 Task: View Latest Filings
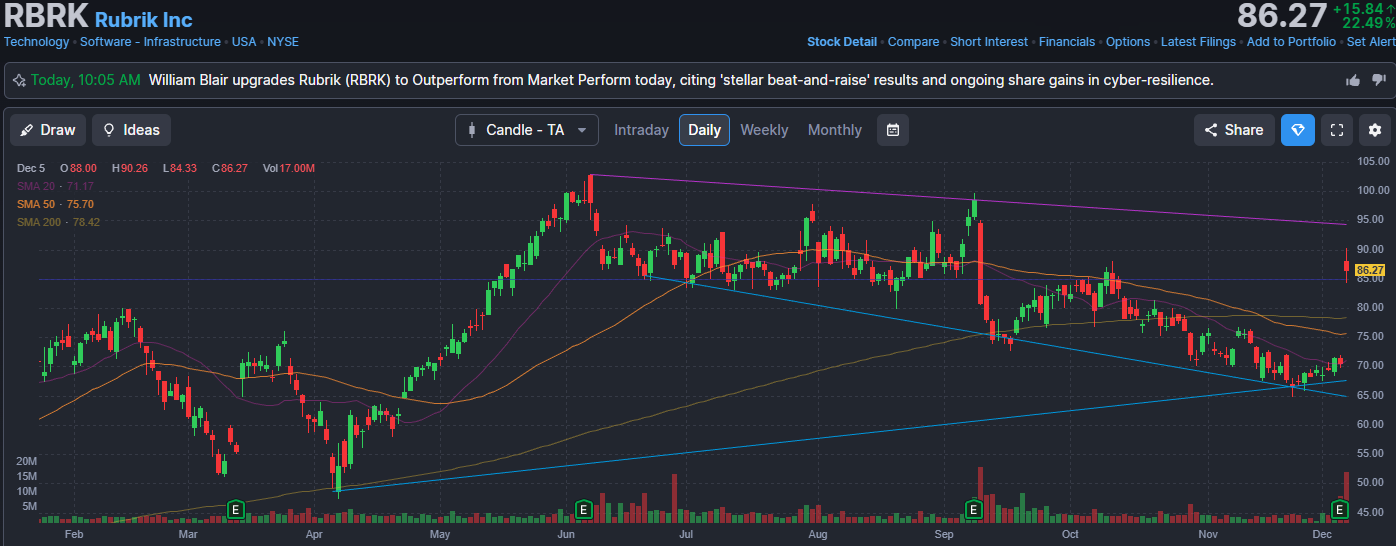click(1198, 42)
